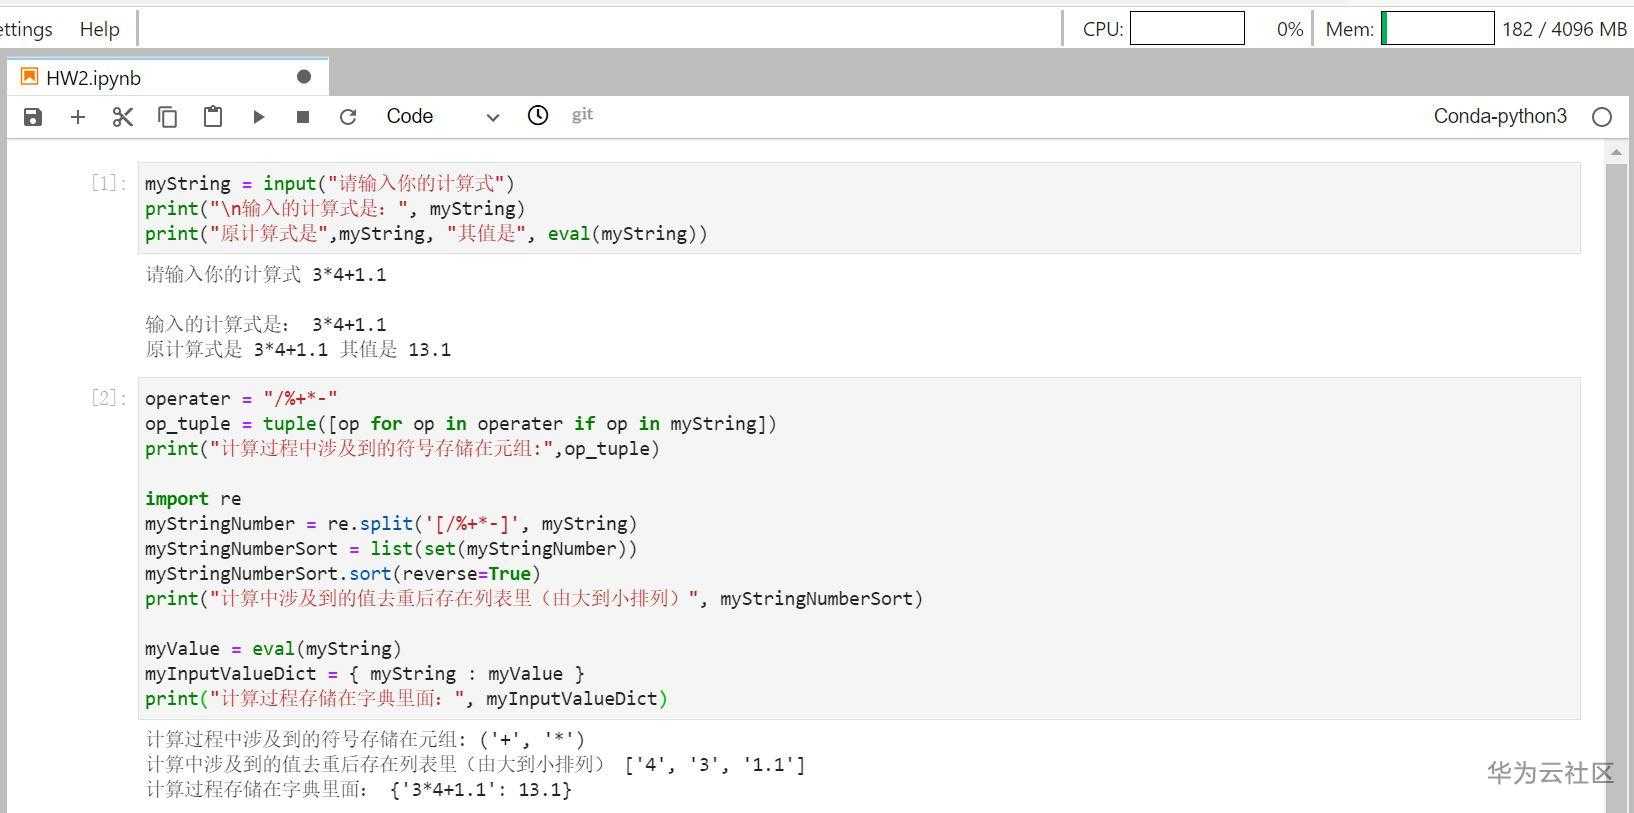Click the git button in the toolbar

(582, 115)
